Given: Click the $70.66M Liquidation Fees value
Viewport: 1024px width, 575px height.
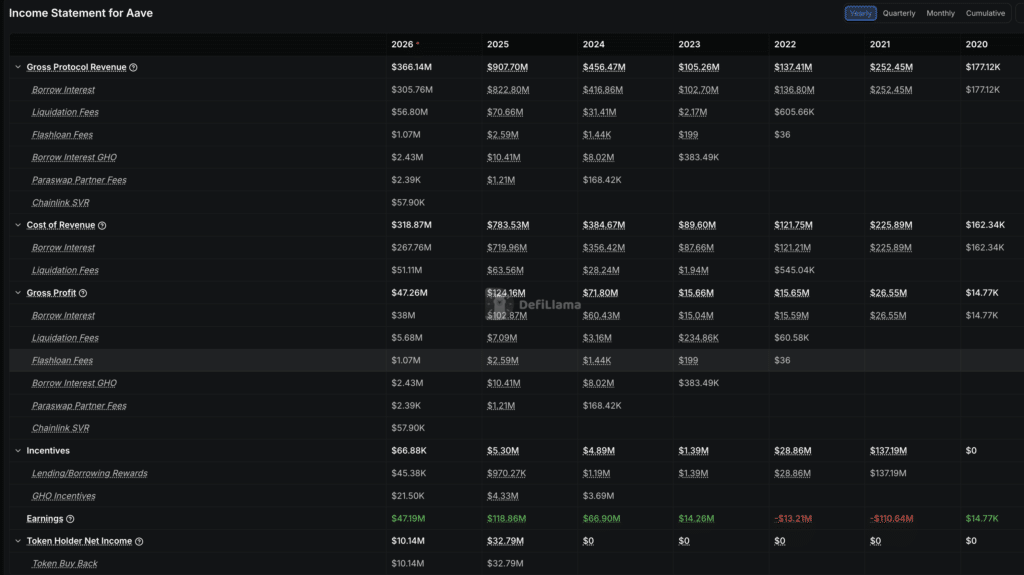Looking at the screenshot, I should tap(505, 112).
